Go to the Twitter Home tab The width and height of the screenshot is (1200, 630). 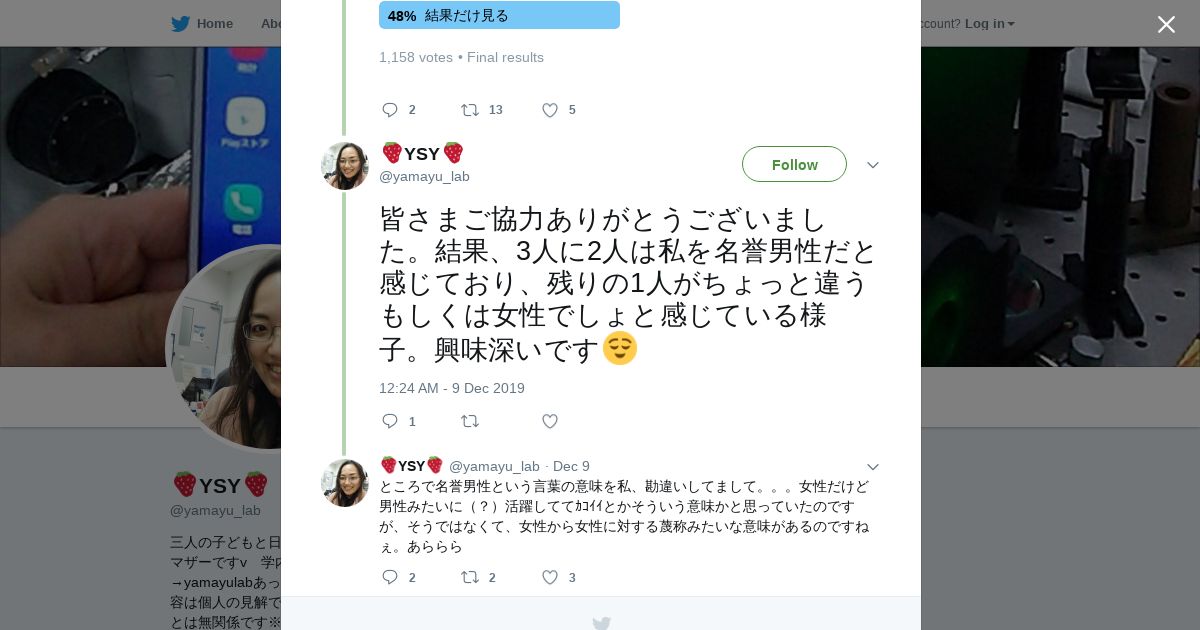(x=203, y=24)
